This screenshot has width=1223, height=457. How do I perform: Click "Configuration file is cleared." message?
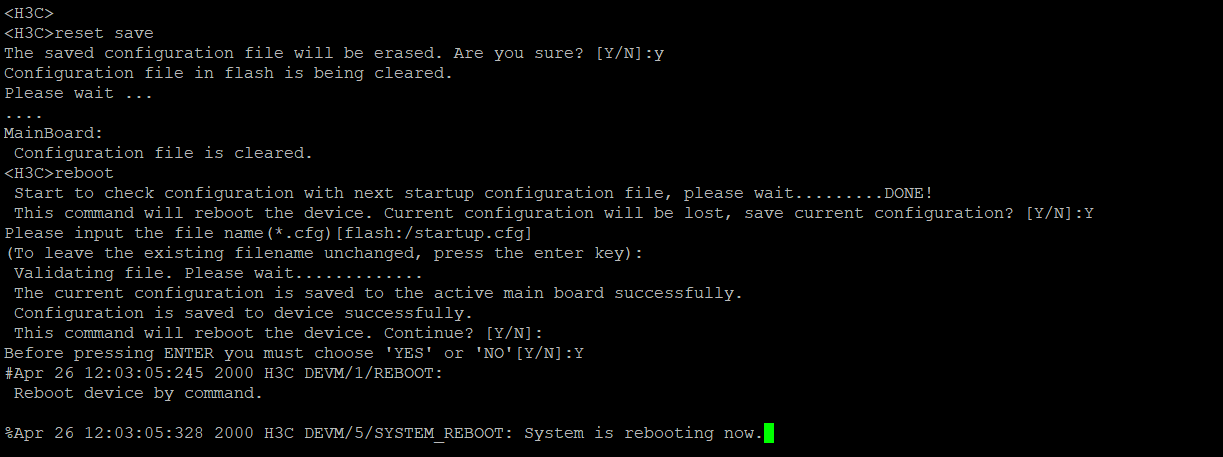tap(163, 153)
